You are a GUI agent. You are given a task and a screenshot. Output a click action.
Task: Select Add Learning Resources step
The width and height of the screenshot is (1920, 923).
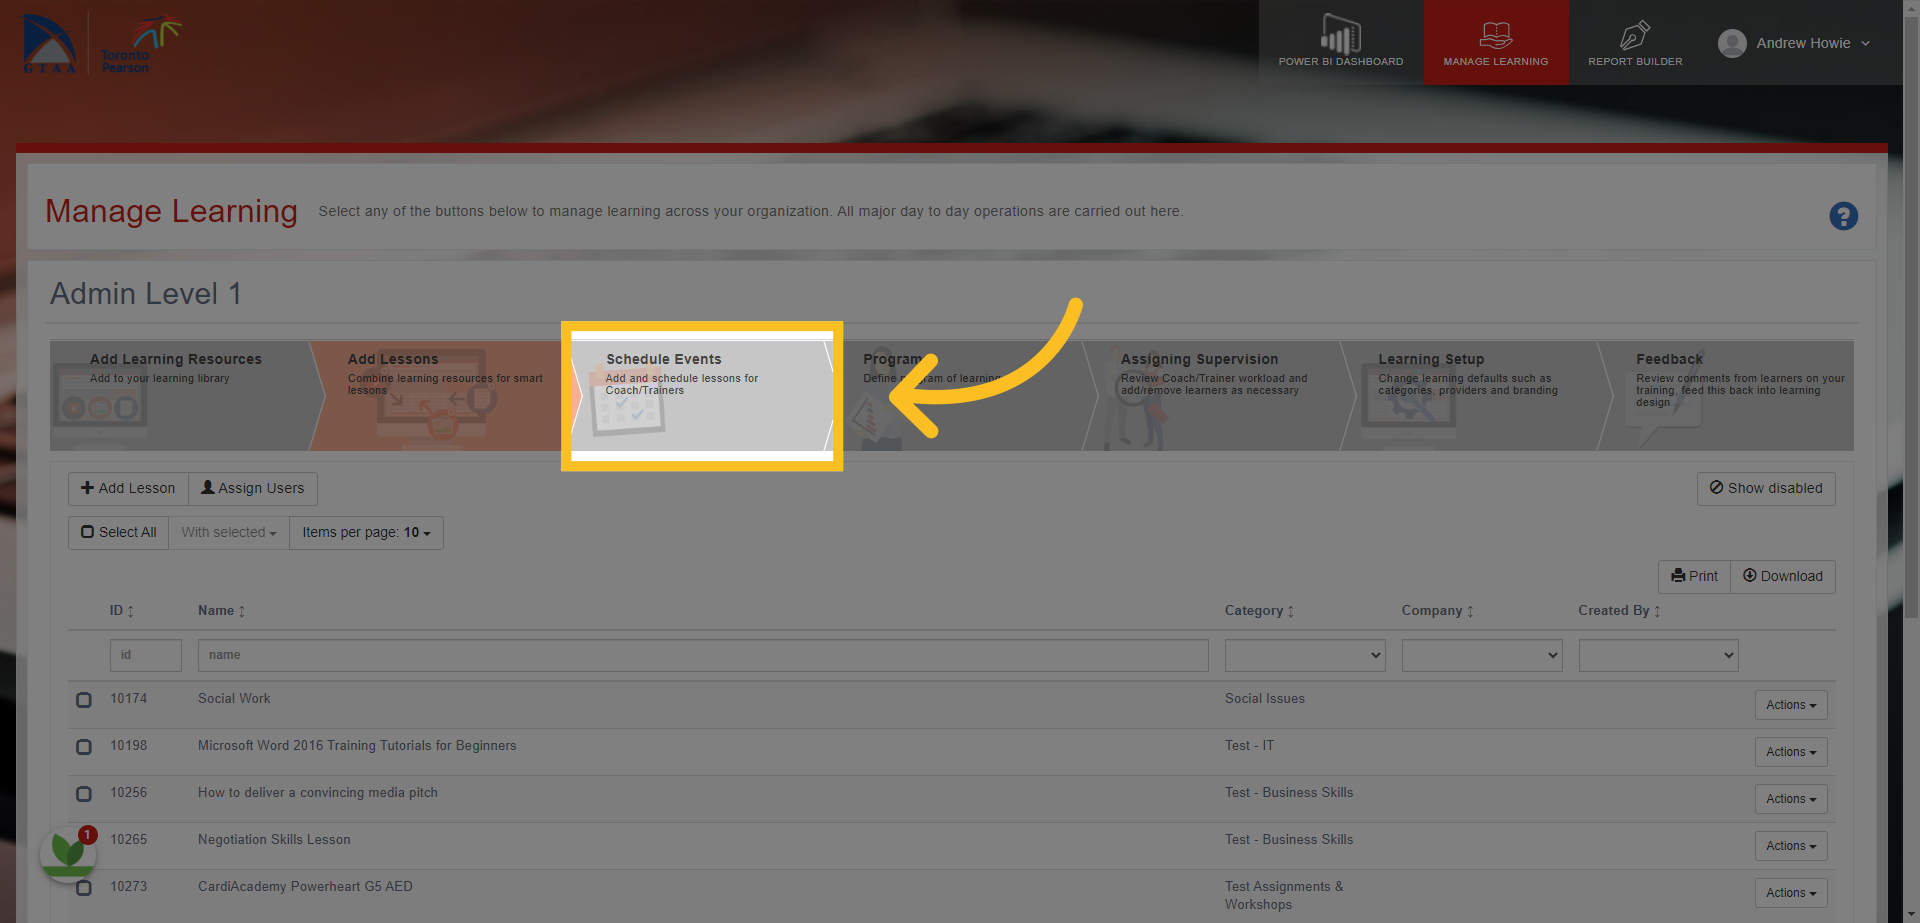tap(185, 395)
